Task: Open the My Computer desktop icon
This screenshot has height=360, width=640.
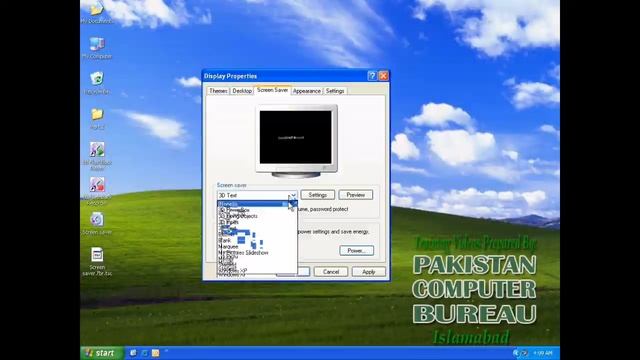Action: pos(97,47)
